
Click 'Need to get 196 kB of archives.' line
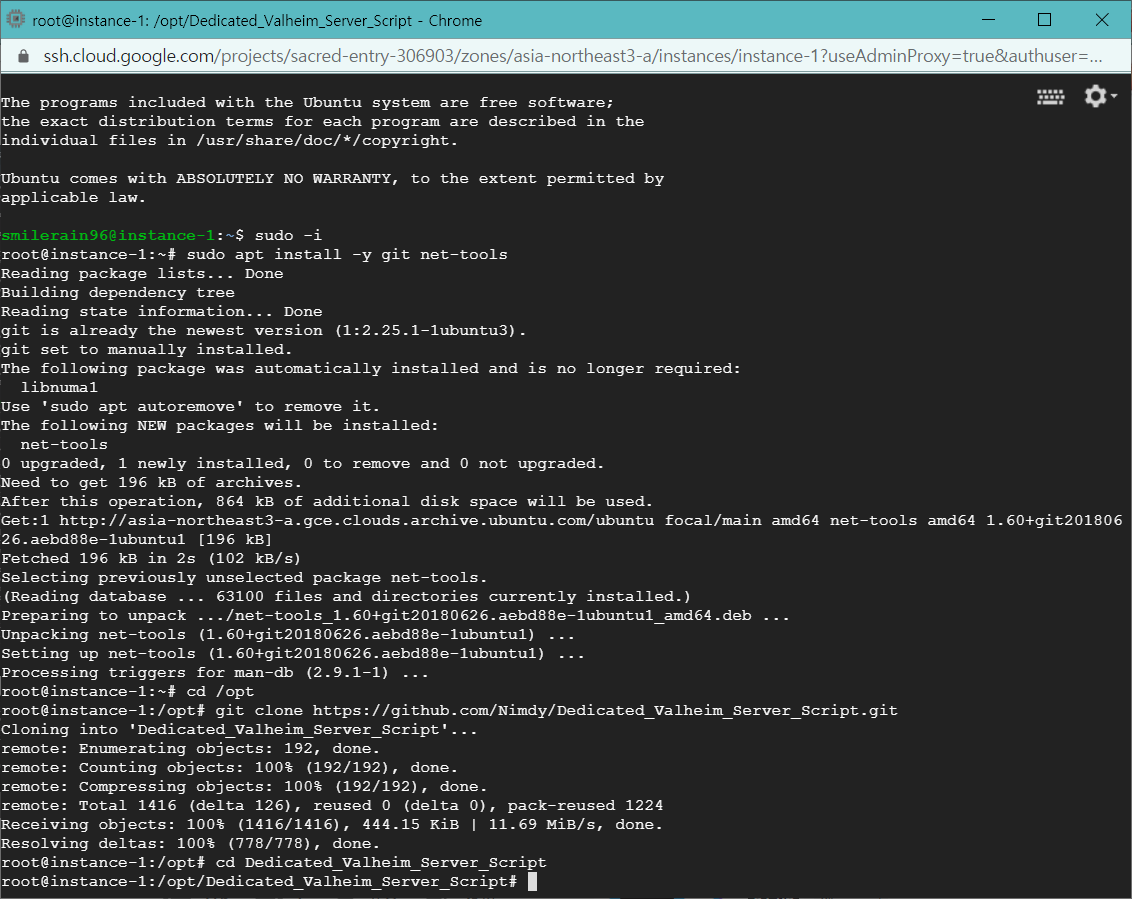click(x=152, y=482)
